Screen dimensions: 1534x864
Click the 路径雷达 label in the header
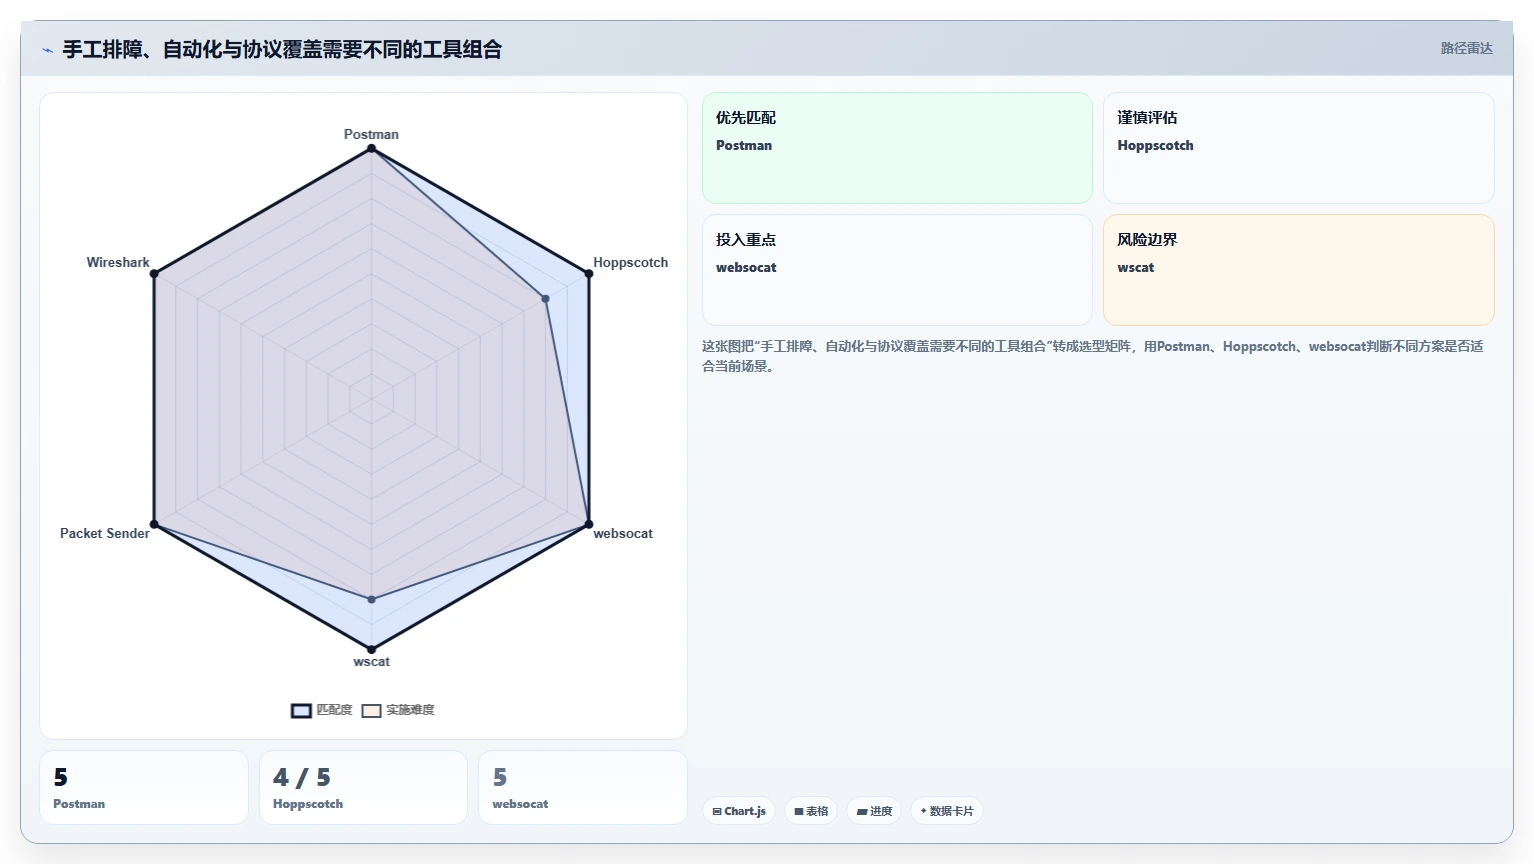1466,48
